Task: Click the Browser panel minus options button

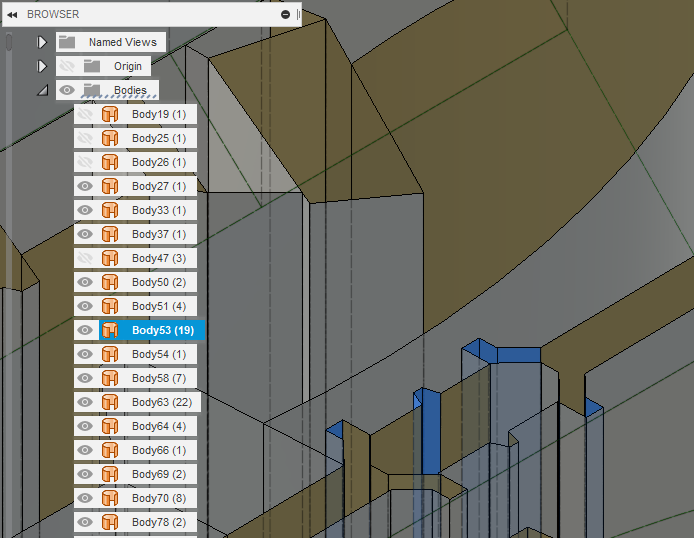Action: click(x=285, y=15)
